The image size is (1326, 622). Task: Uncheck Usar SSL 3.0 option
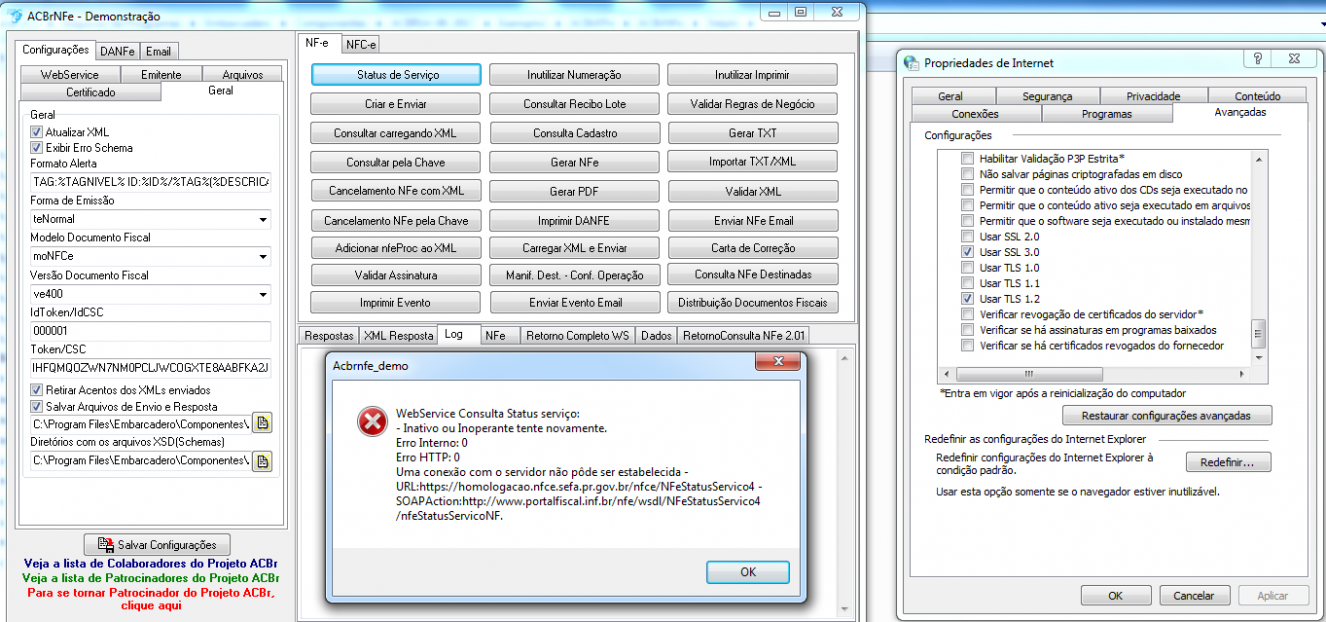click(967, 252)
